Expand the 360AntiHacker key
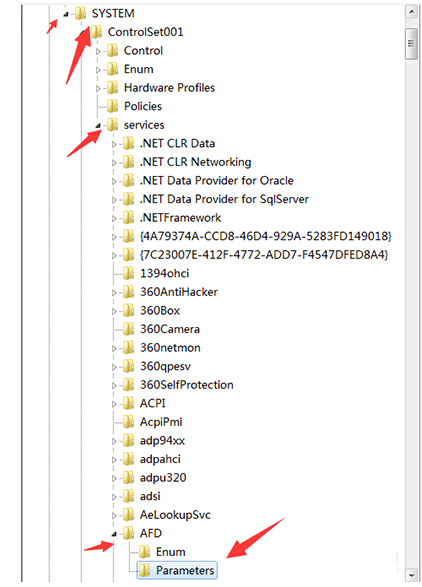The image size is (422, 587). pos(114,293)
